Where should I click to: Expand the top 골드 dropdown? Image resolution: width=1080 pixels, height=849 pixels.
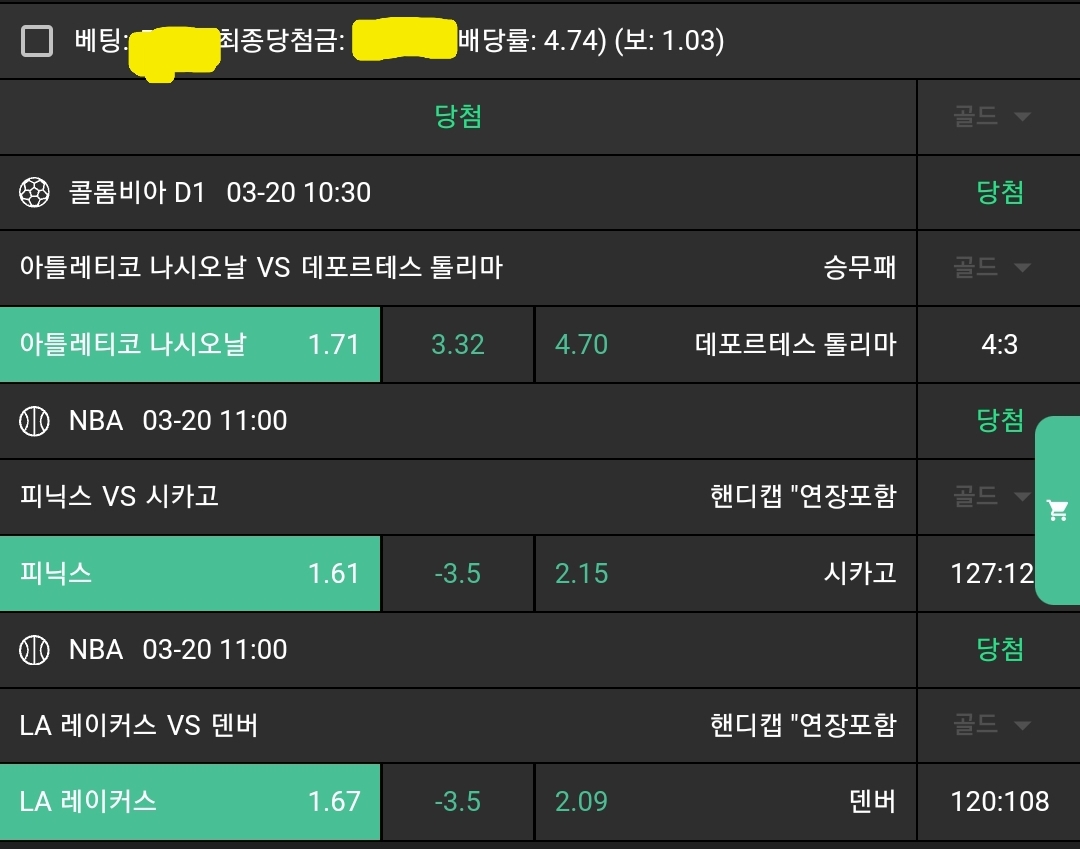pos(991,117)
